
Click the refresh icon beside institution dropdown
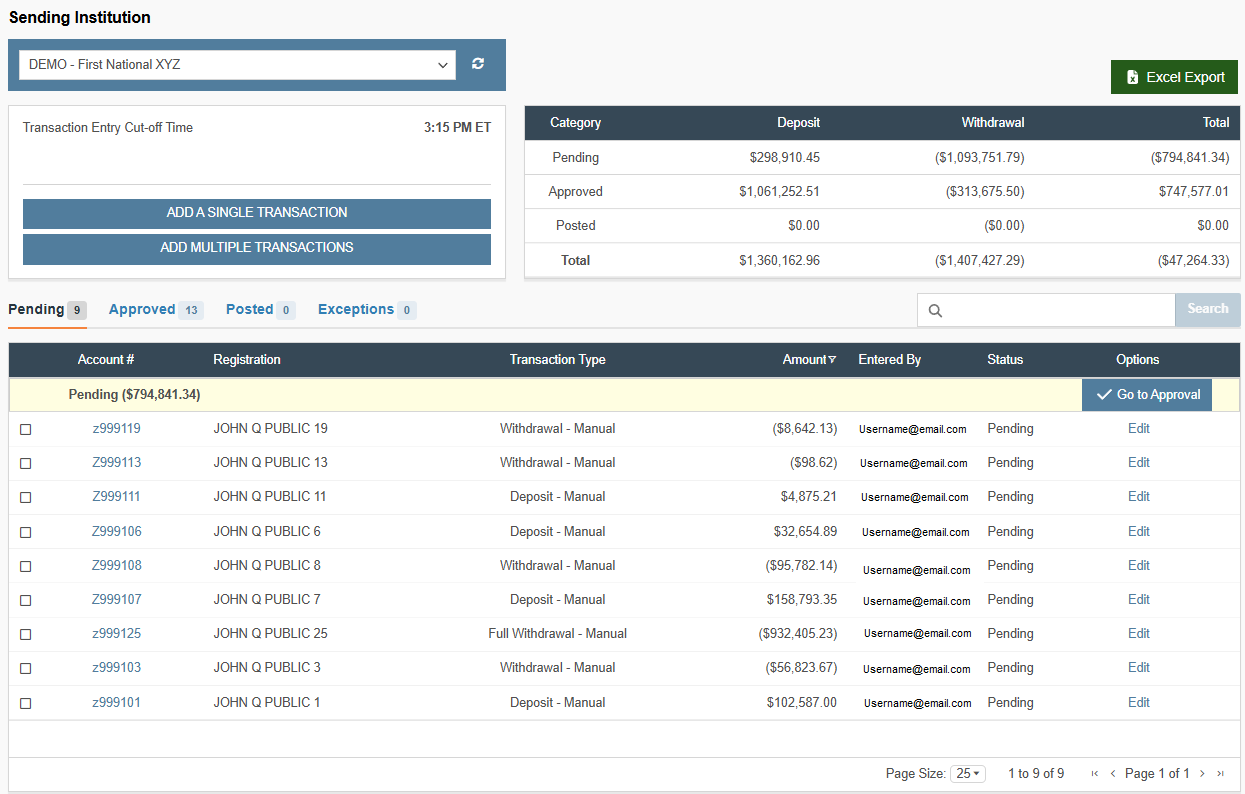click(x=478, y=64)
